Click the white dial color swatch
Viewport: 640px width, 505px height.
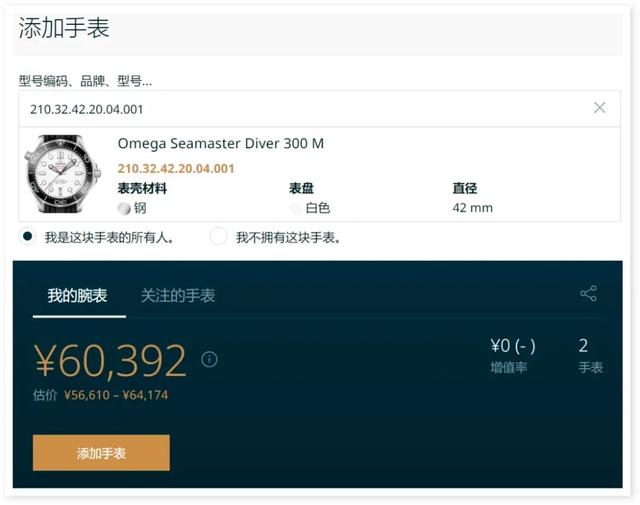[296, 208]
